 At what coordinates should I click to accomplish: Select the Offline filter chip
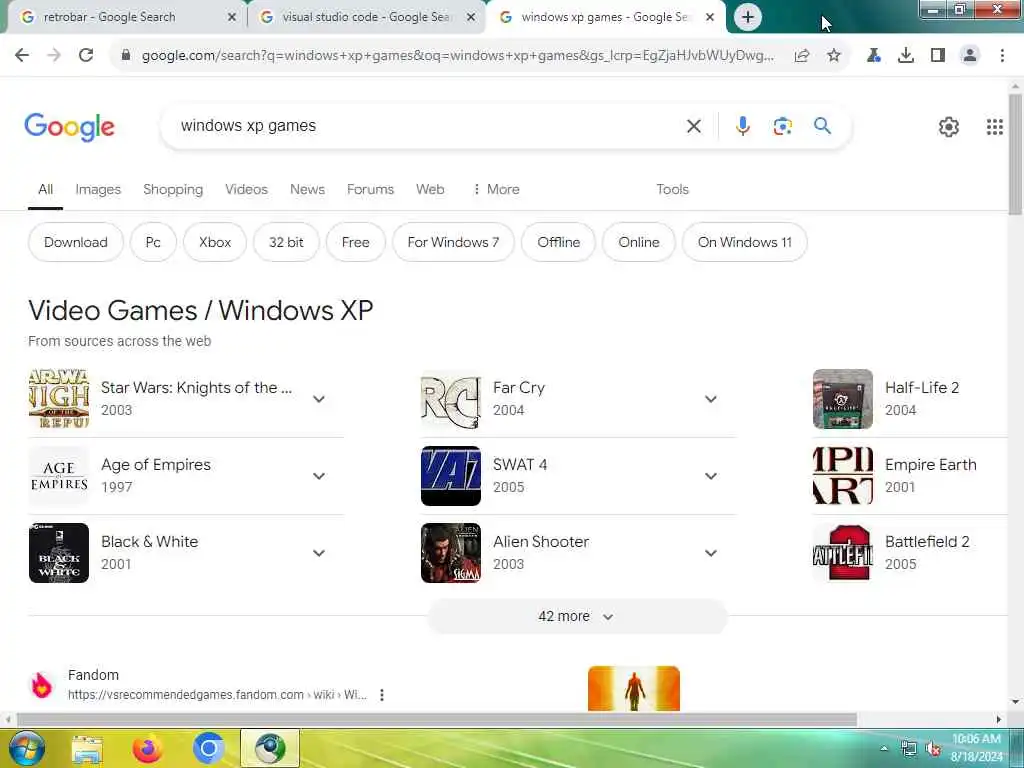coord(558,242)
